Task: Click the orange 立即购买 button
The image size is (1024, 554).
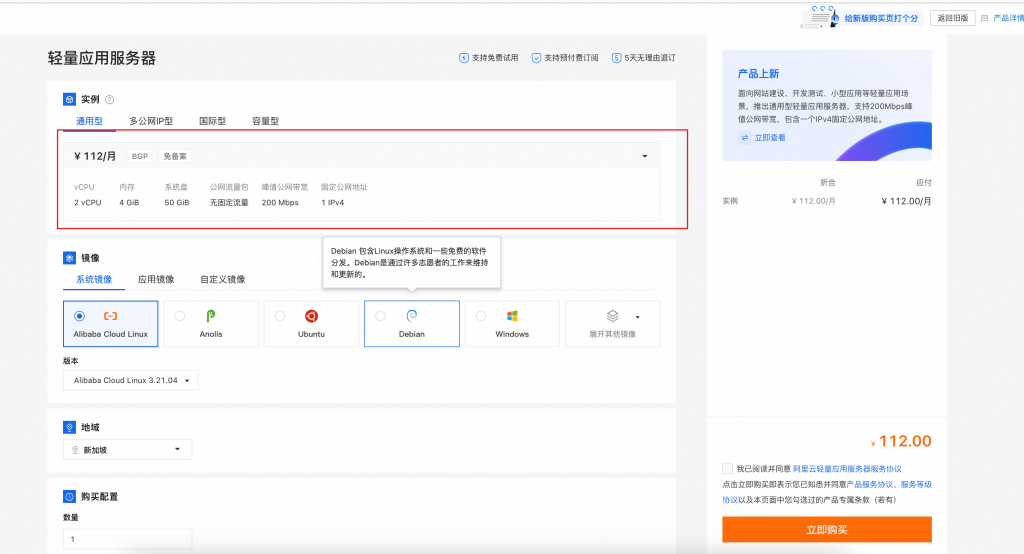Action: [827, 529]
